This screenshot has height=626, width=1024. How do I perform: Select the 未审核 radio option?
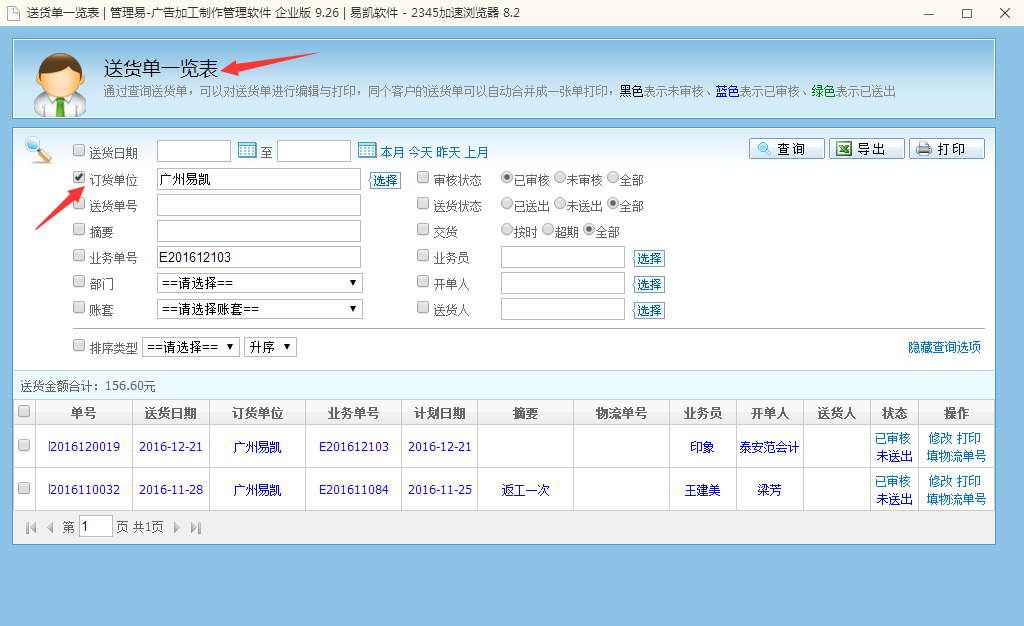coord(560,179)
